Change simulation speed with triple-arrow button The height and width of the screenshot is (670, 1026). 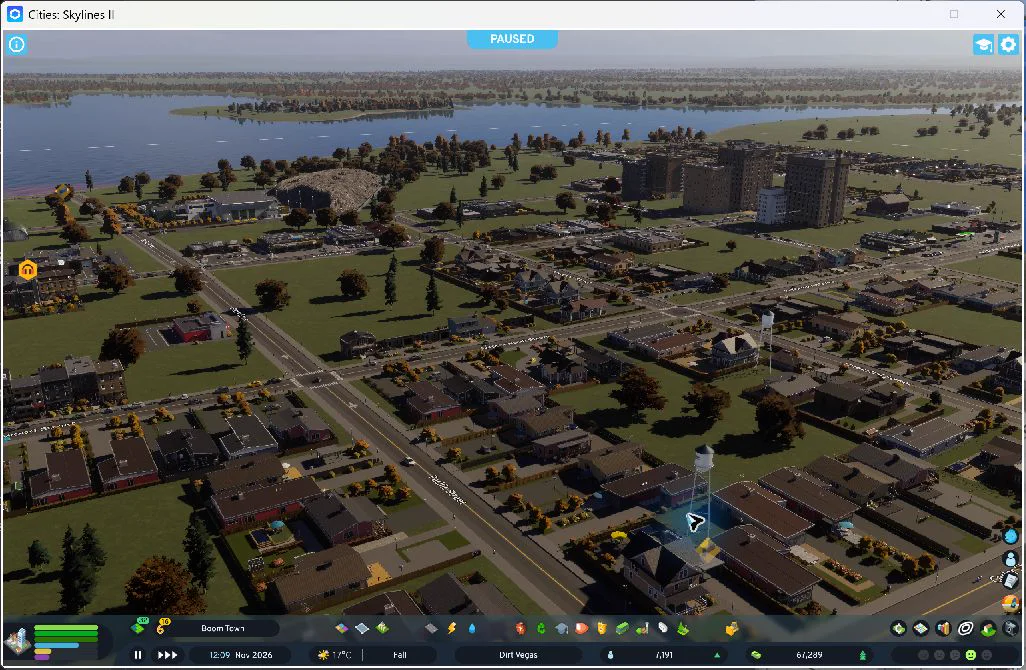(168, 654)
